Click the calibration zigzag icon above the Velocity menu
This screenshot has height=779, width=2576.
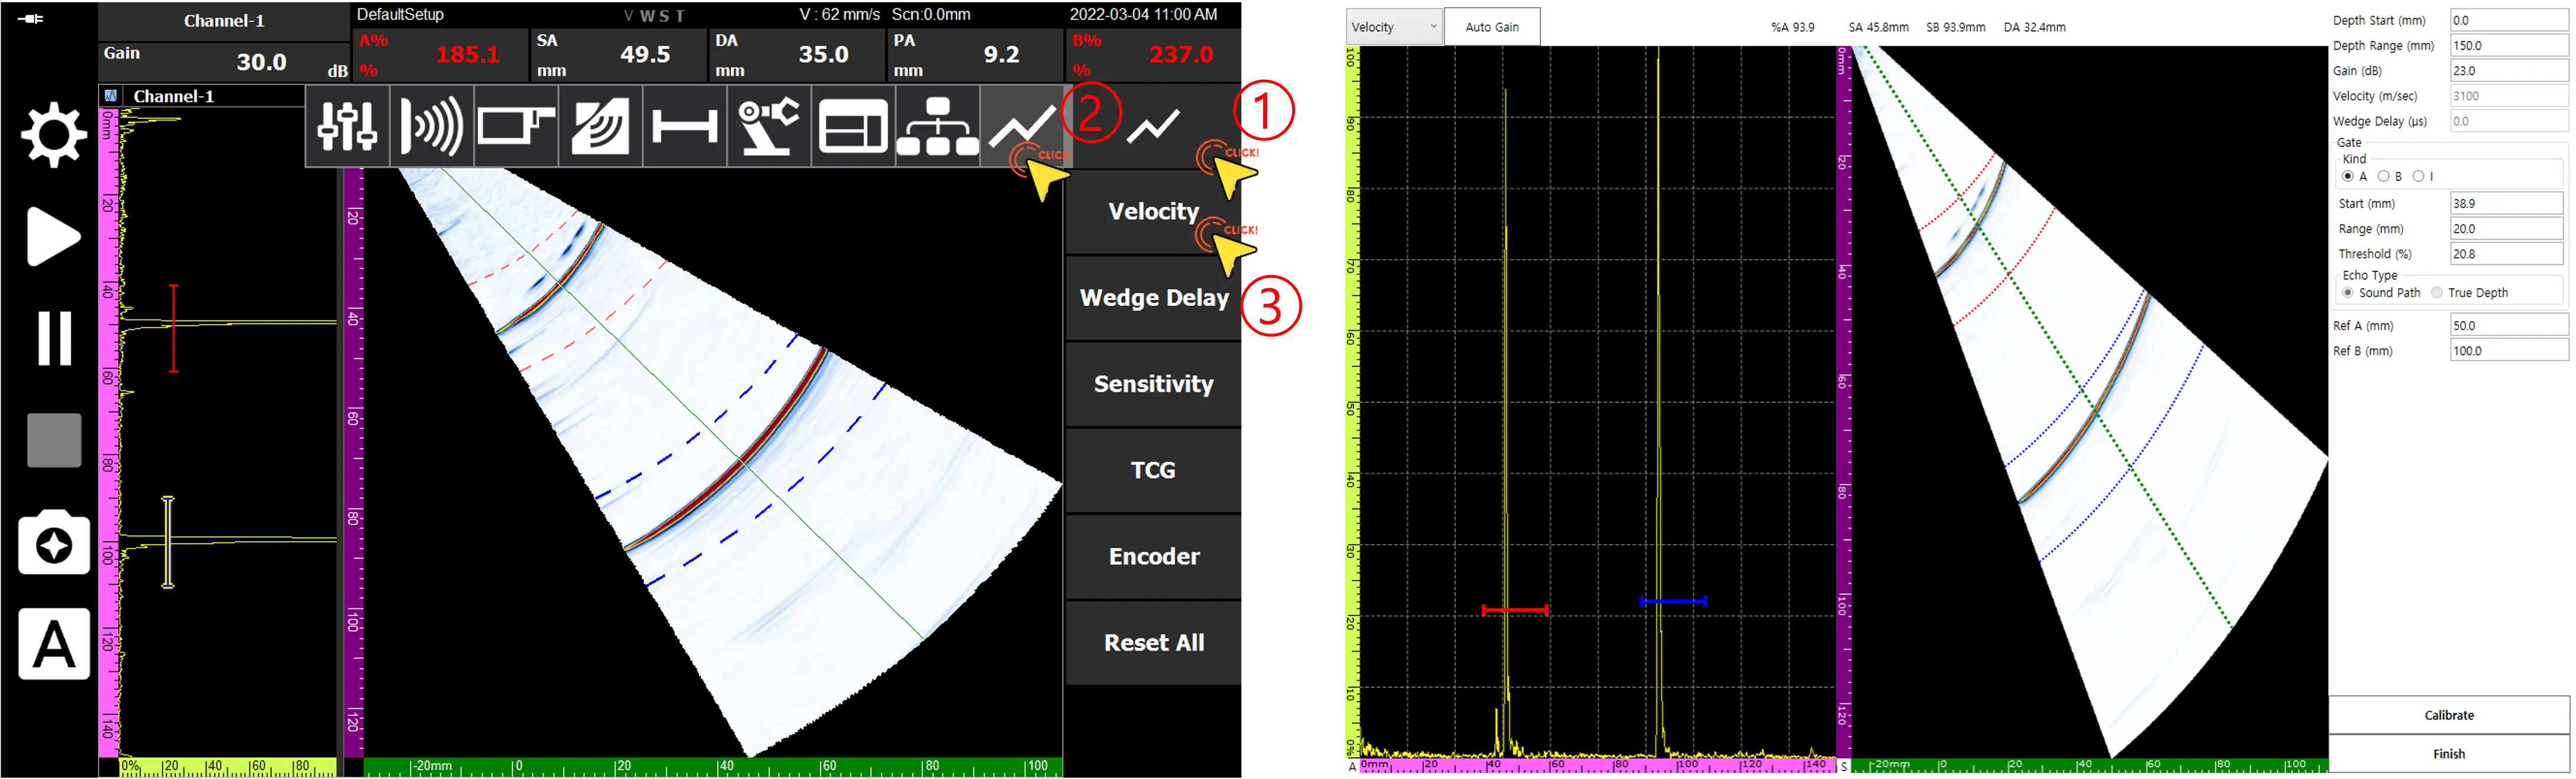coord(1153,126)
